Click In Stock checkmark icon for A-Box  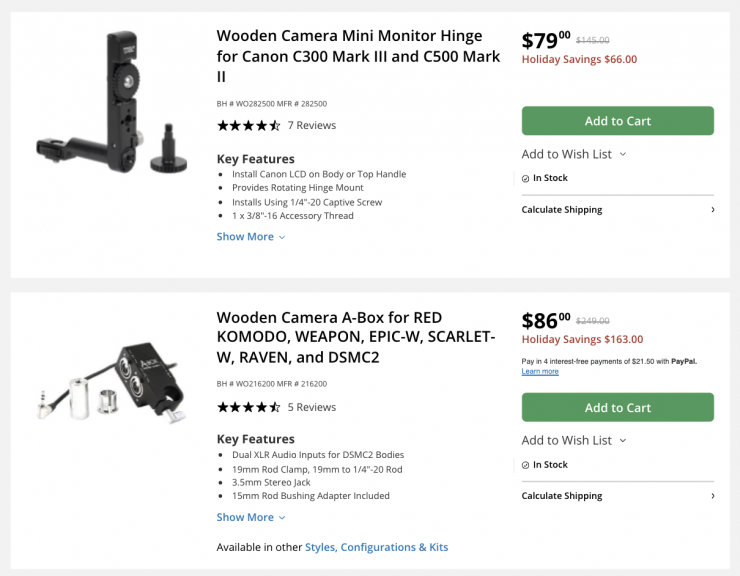(x=526, y=465)
